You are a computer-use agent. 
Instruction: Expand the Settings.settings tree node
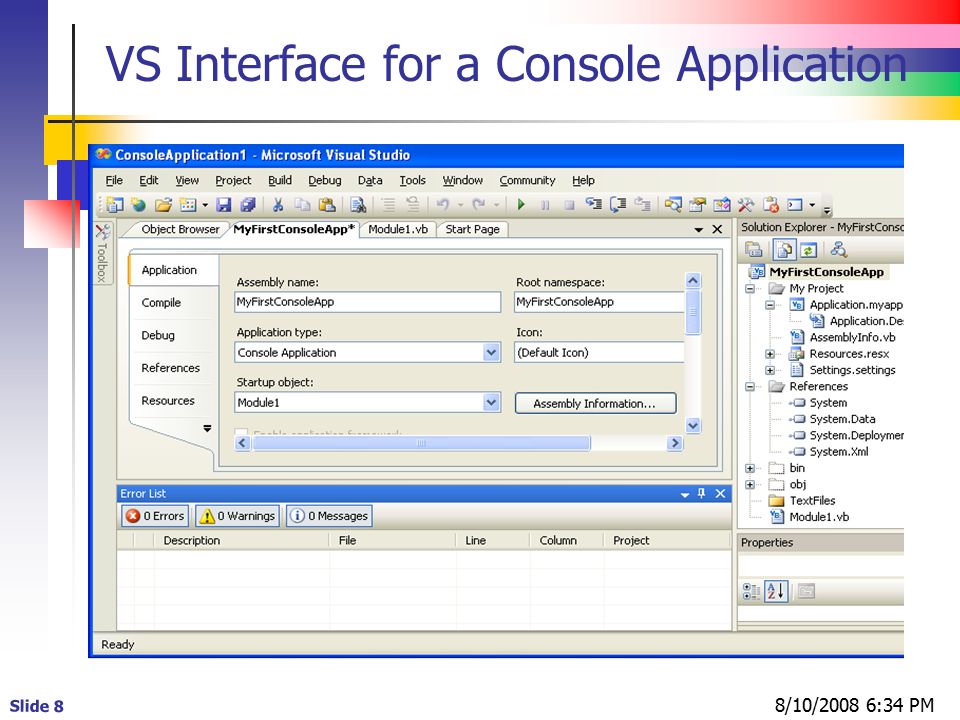[x=770, y=370]
